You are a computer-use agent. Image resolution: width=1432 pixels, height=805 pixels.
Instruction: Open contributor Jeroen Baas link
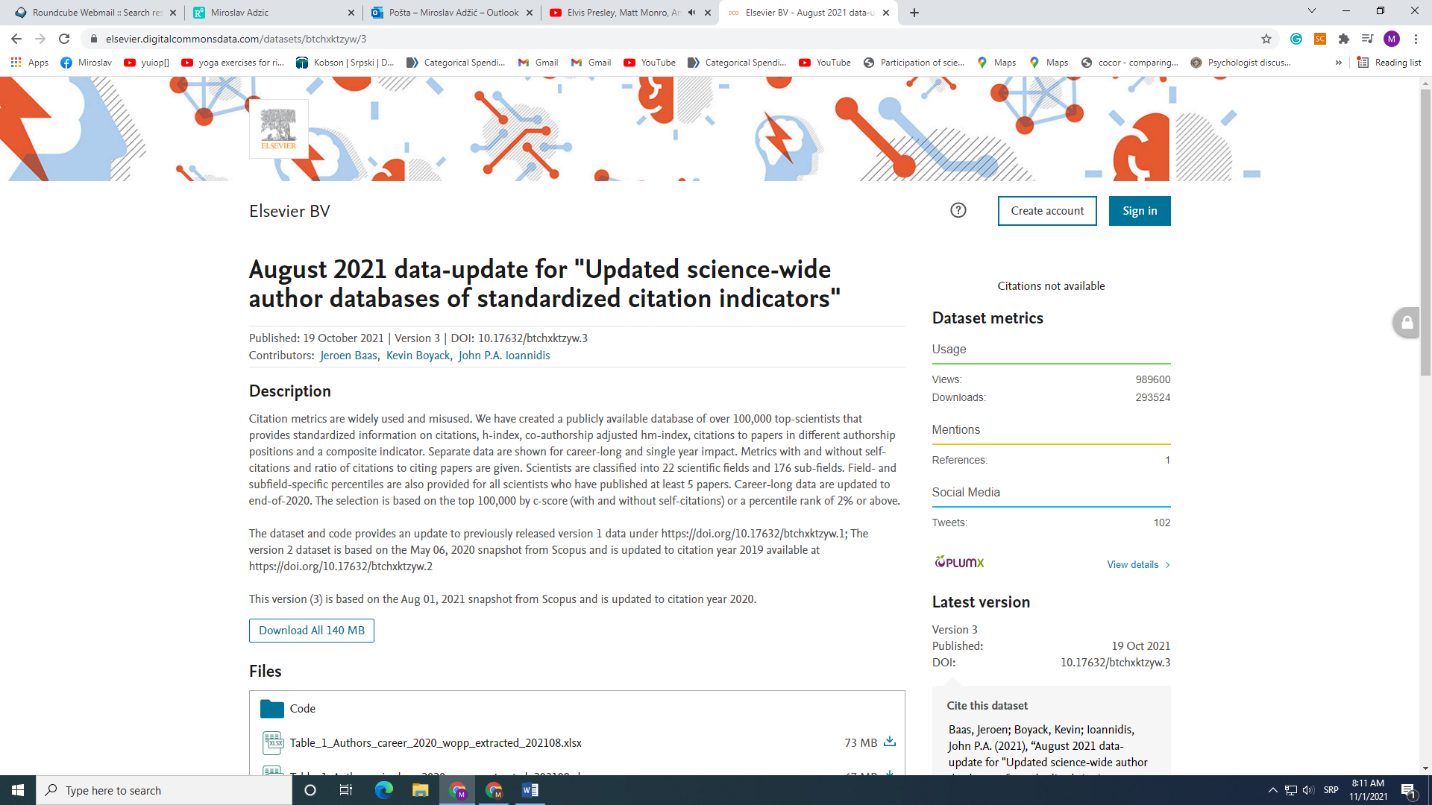click(347, 355)
